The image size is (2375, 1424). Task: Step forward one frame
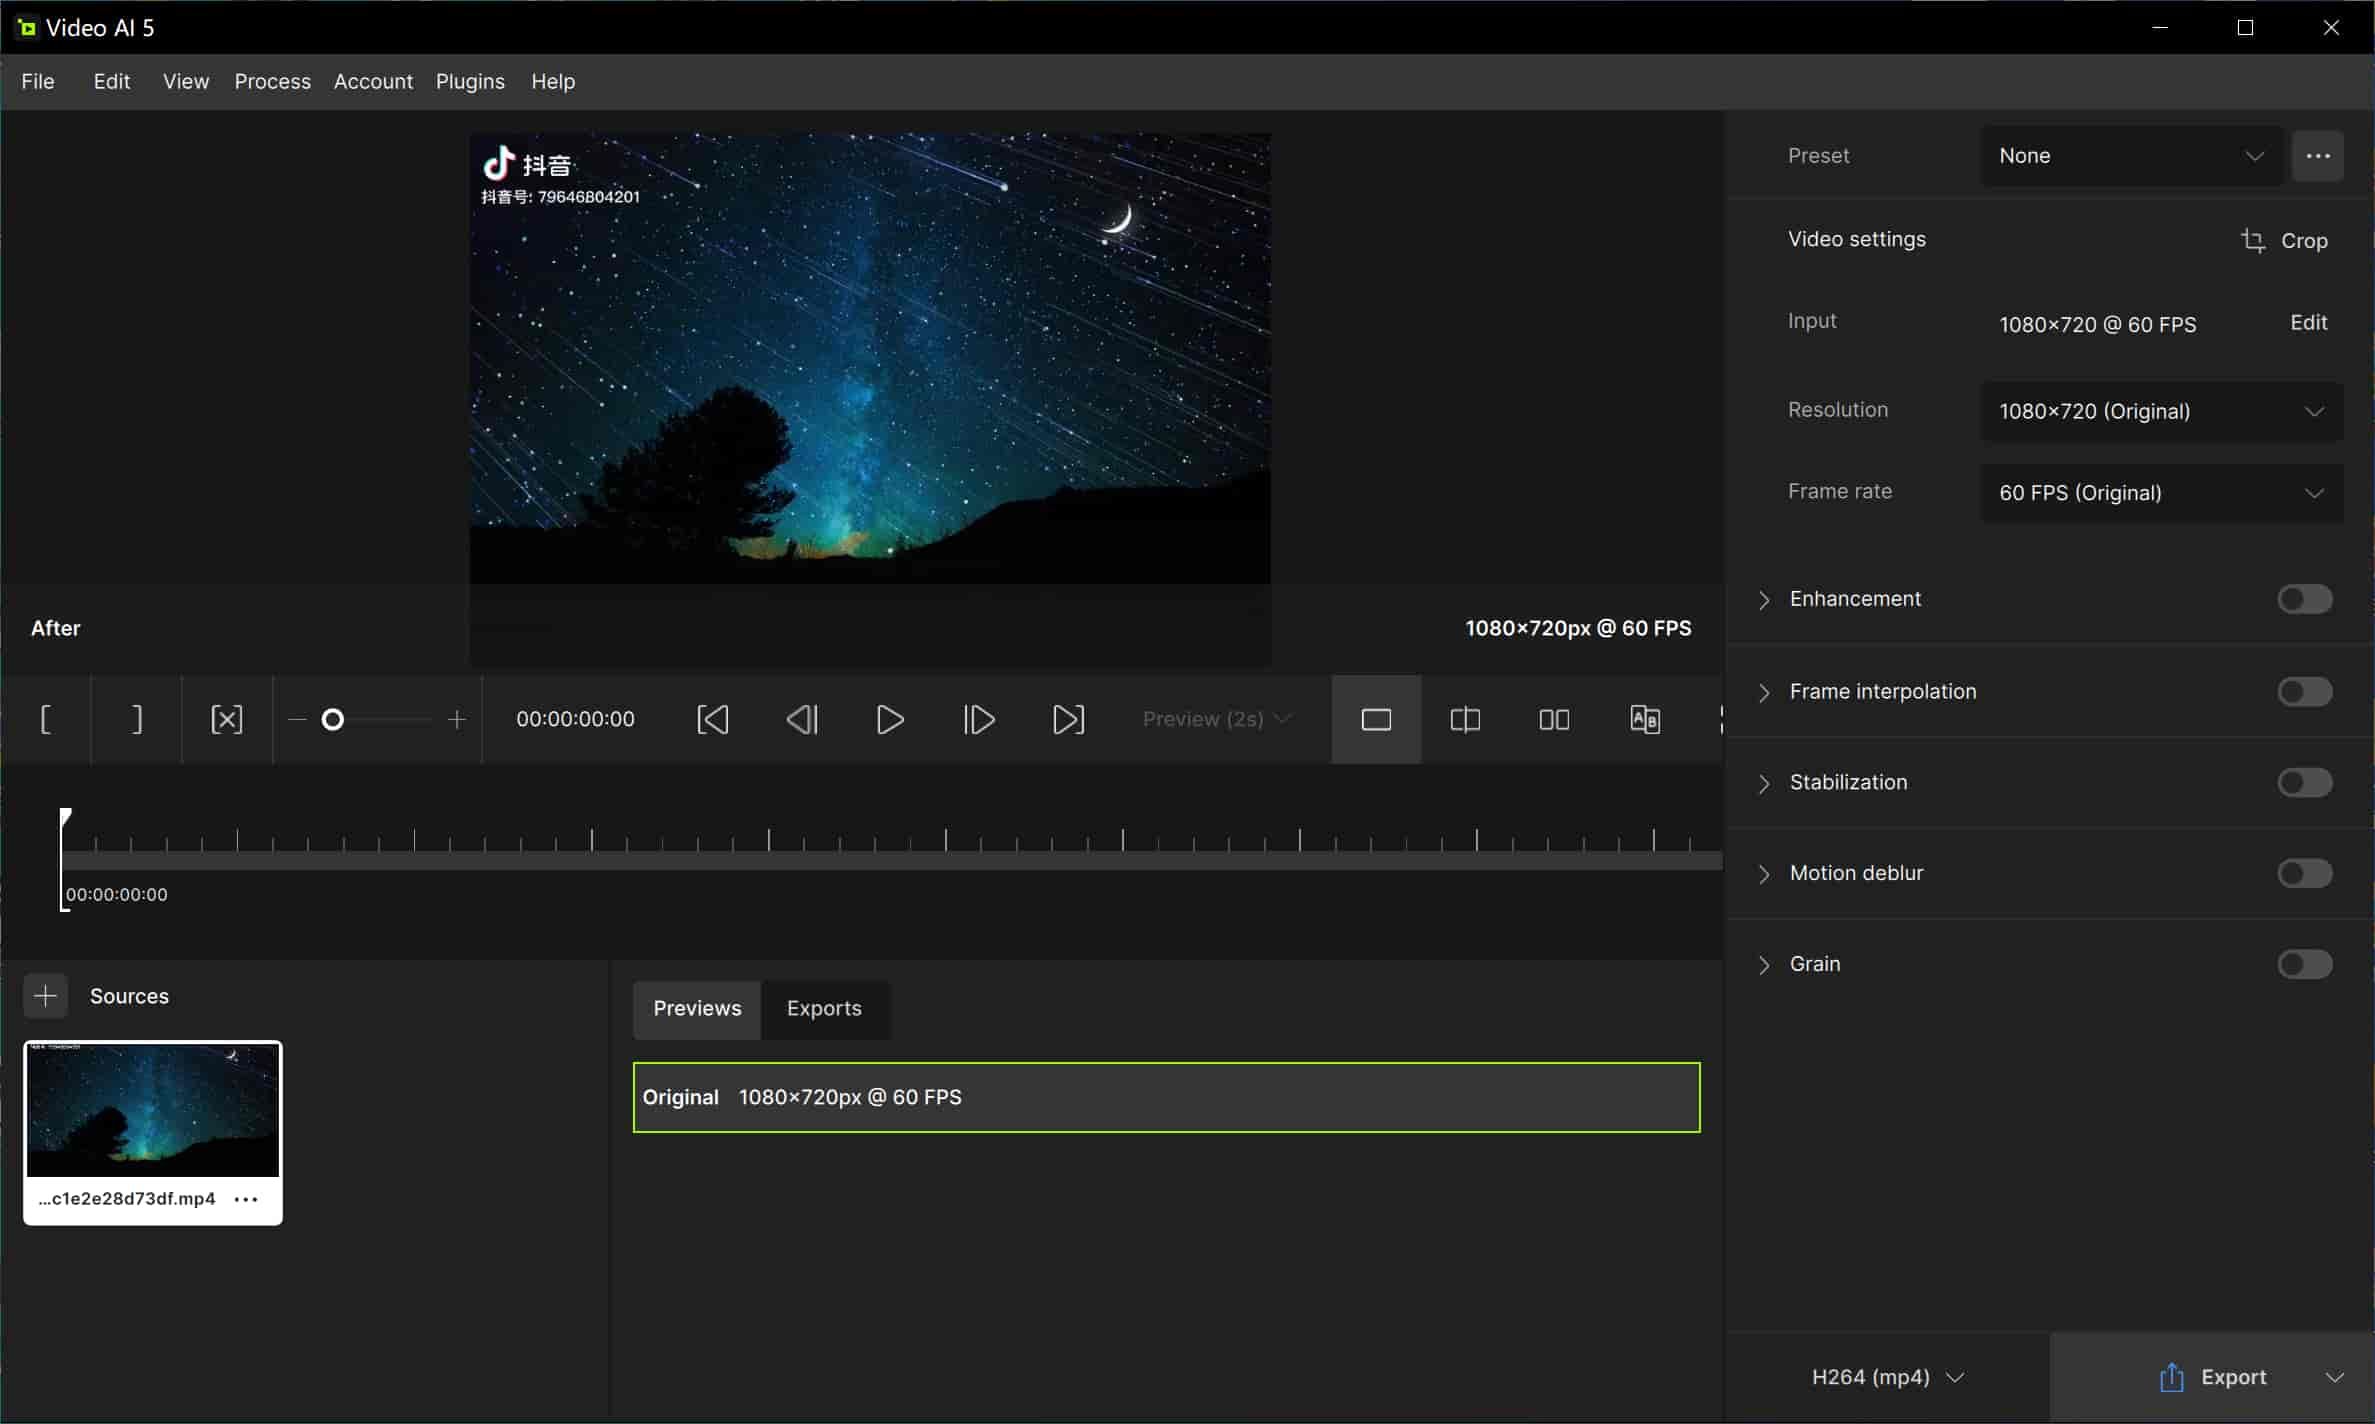pyautogui.click(x=979, y=719)
